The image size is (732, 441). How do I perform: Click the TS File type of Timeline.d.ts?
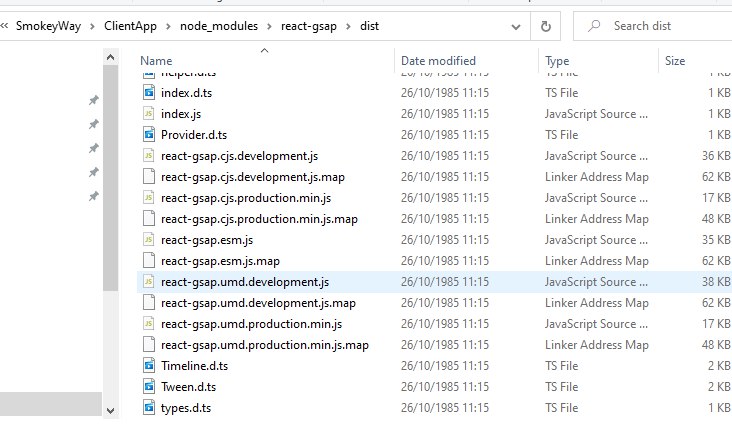tap(561, 366)
